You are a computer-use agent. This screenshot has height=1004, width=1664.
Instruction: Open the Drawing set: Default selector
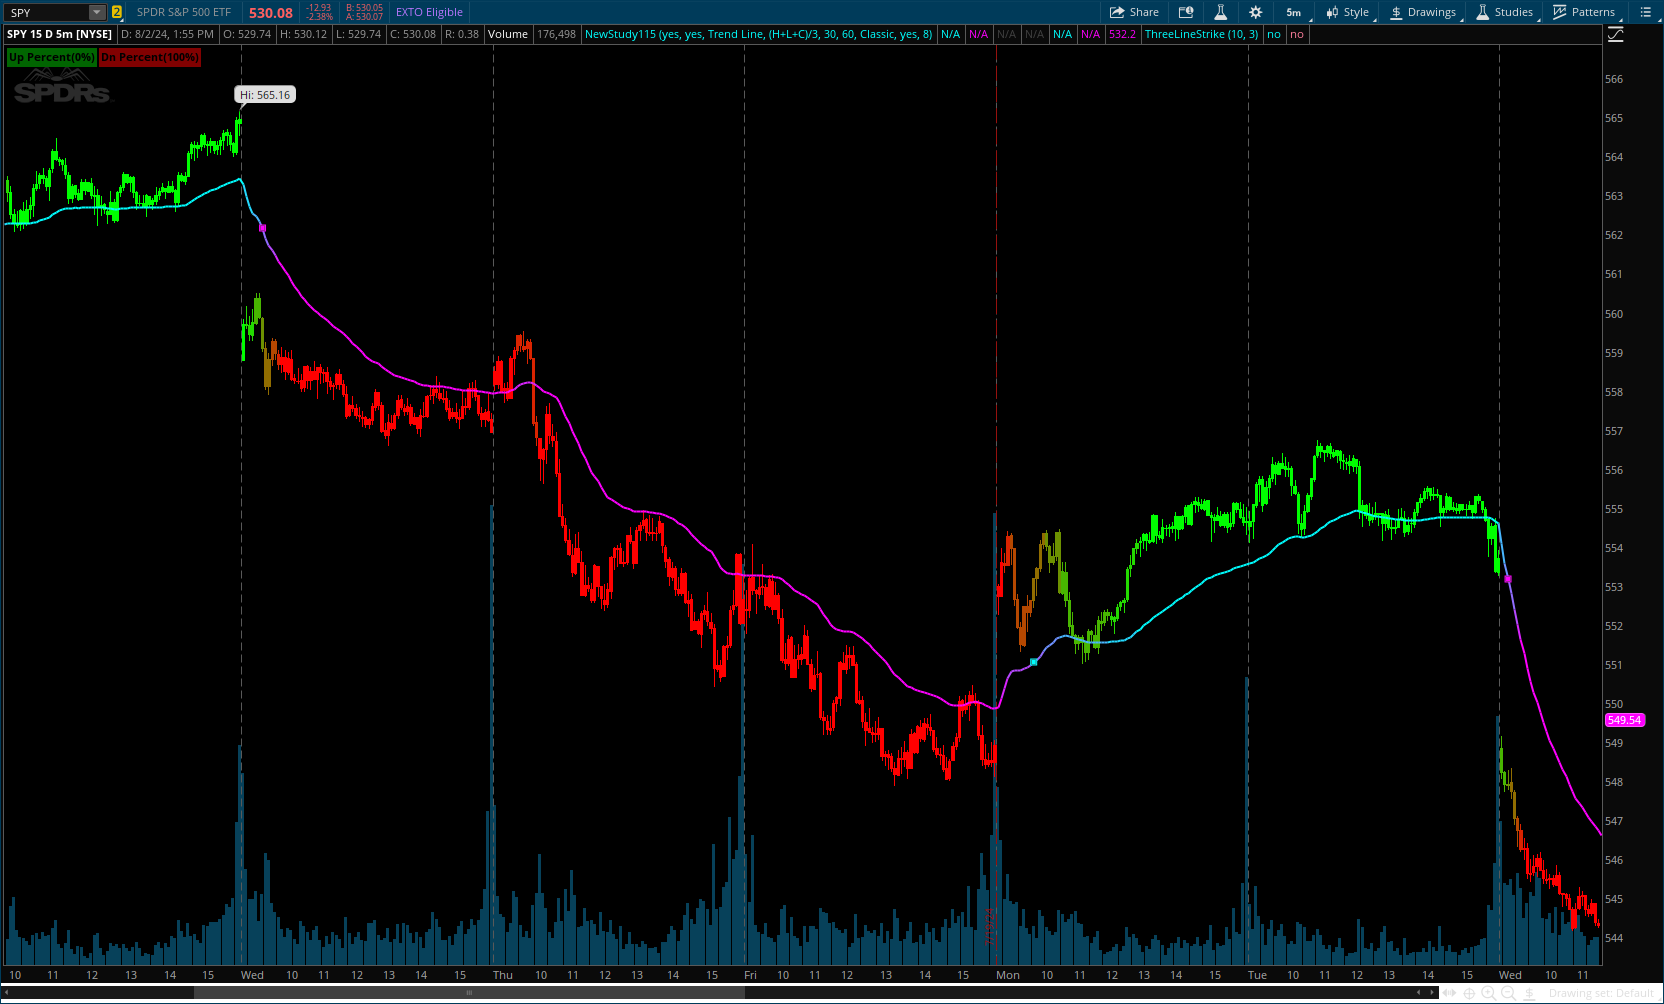pyautogui.click(x=1601, y=994)
